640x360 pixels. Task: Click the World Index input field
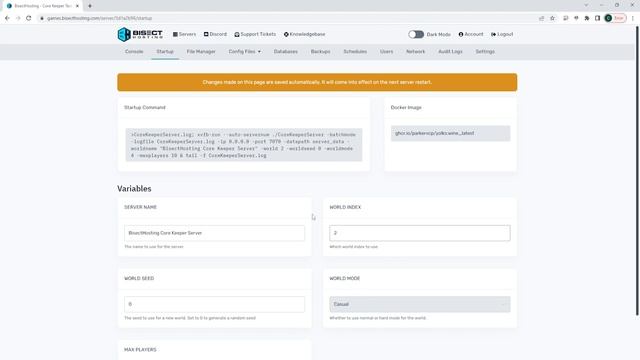coord(420,233)
